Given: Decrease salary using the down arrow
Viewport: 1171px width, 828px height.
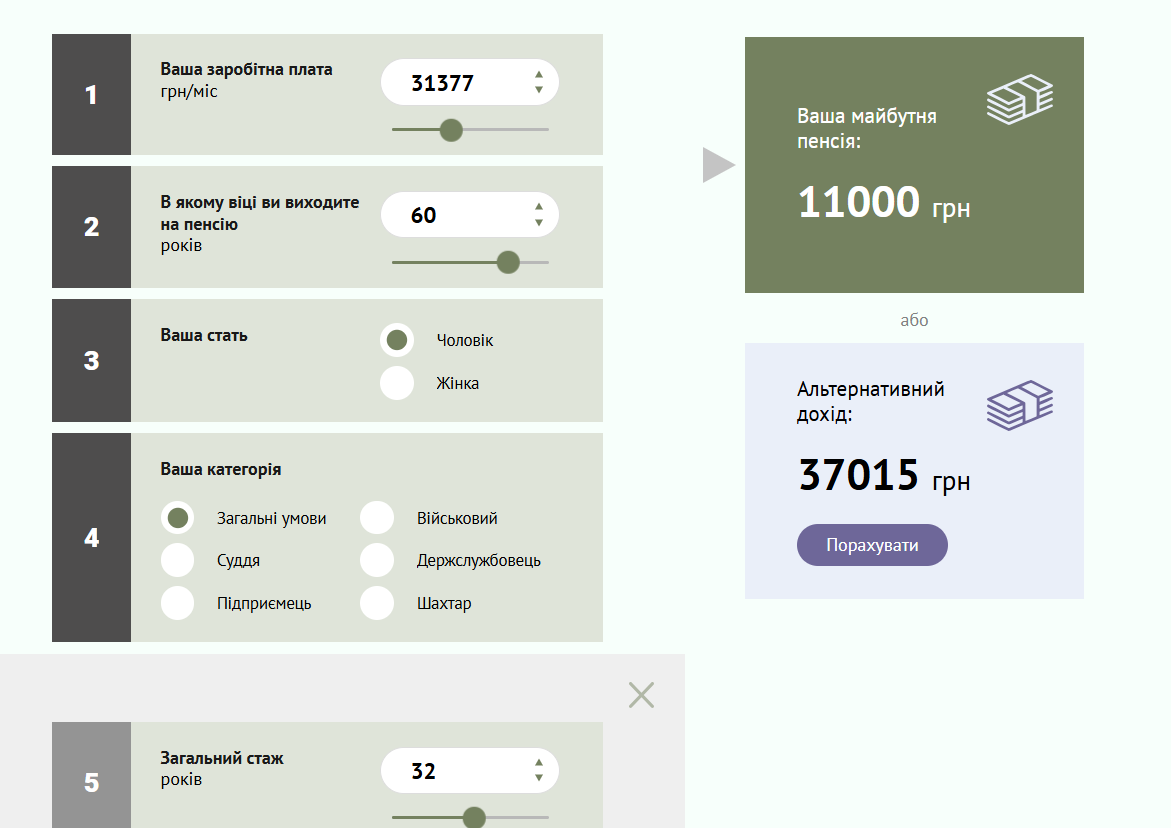Looking at the screenshot, I should (x=539, y=90).
